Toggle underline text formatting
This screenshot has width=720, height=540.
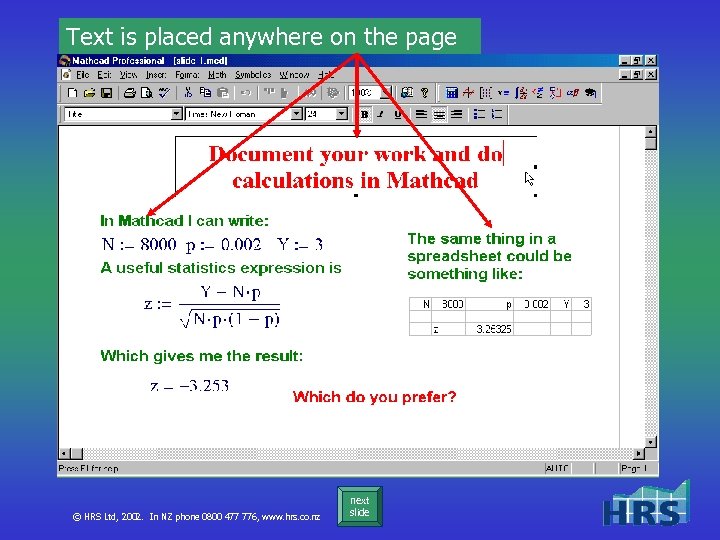tap(398, 114)
